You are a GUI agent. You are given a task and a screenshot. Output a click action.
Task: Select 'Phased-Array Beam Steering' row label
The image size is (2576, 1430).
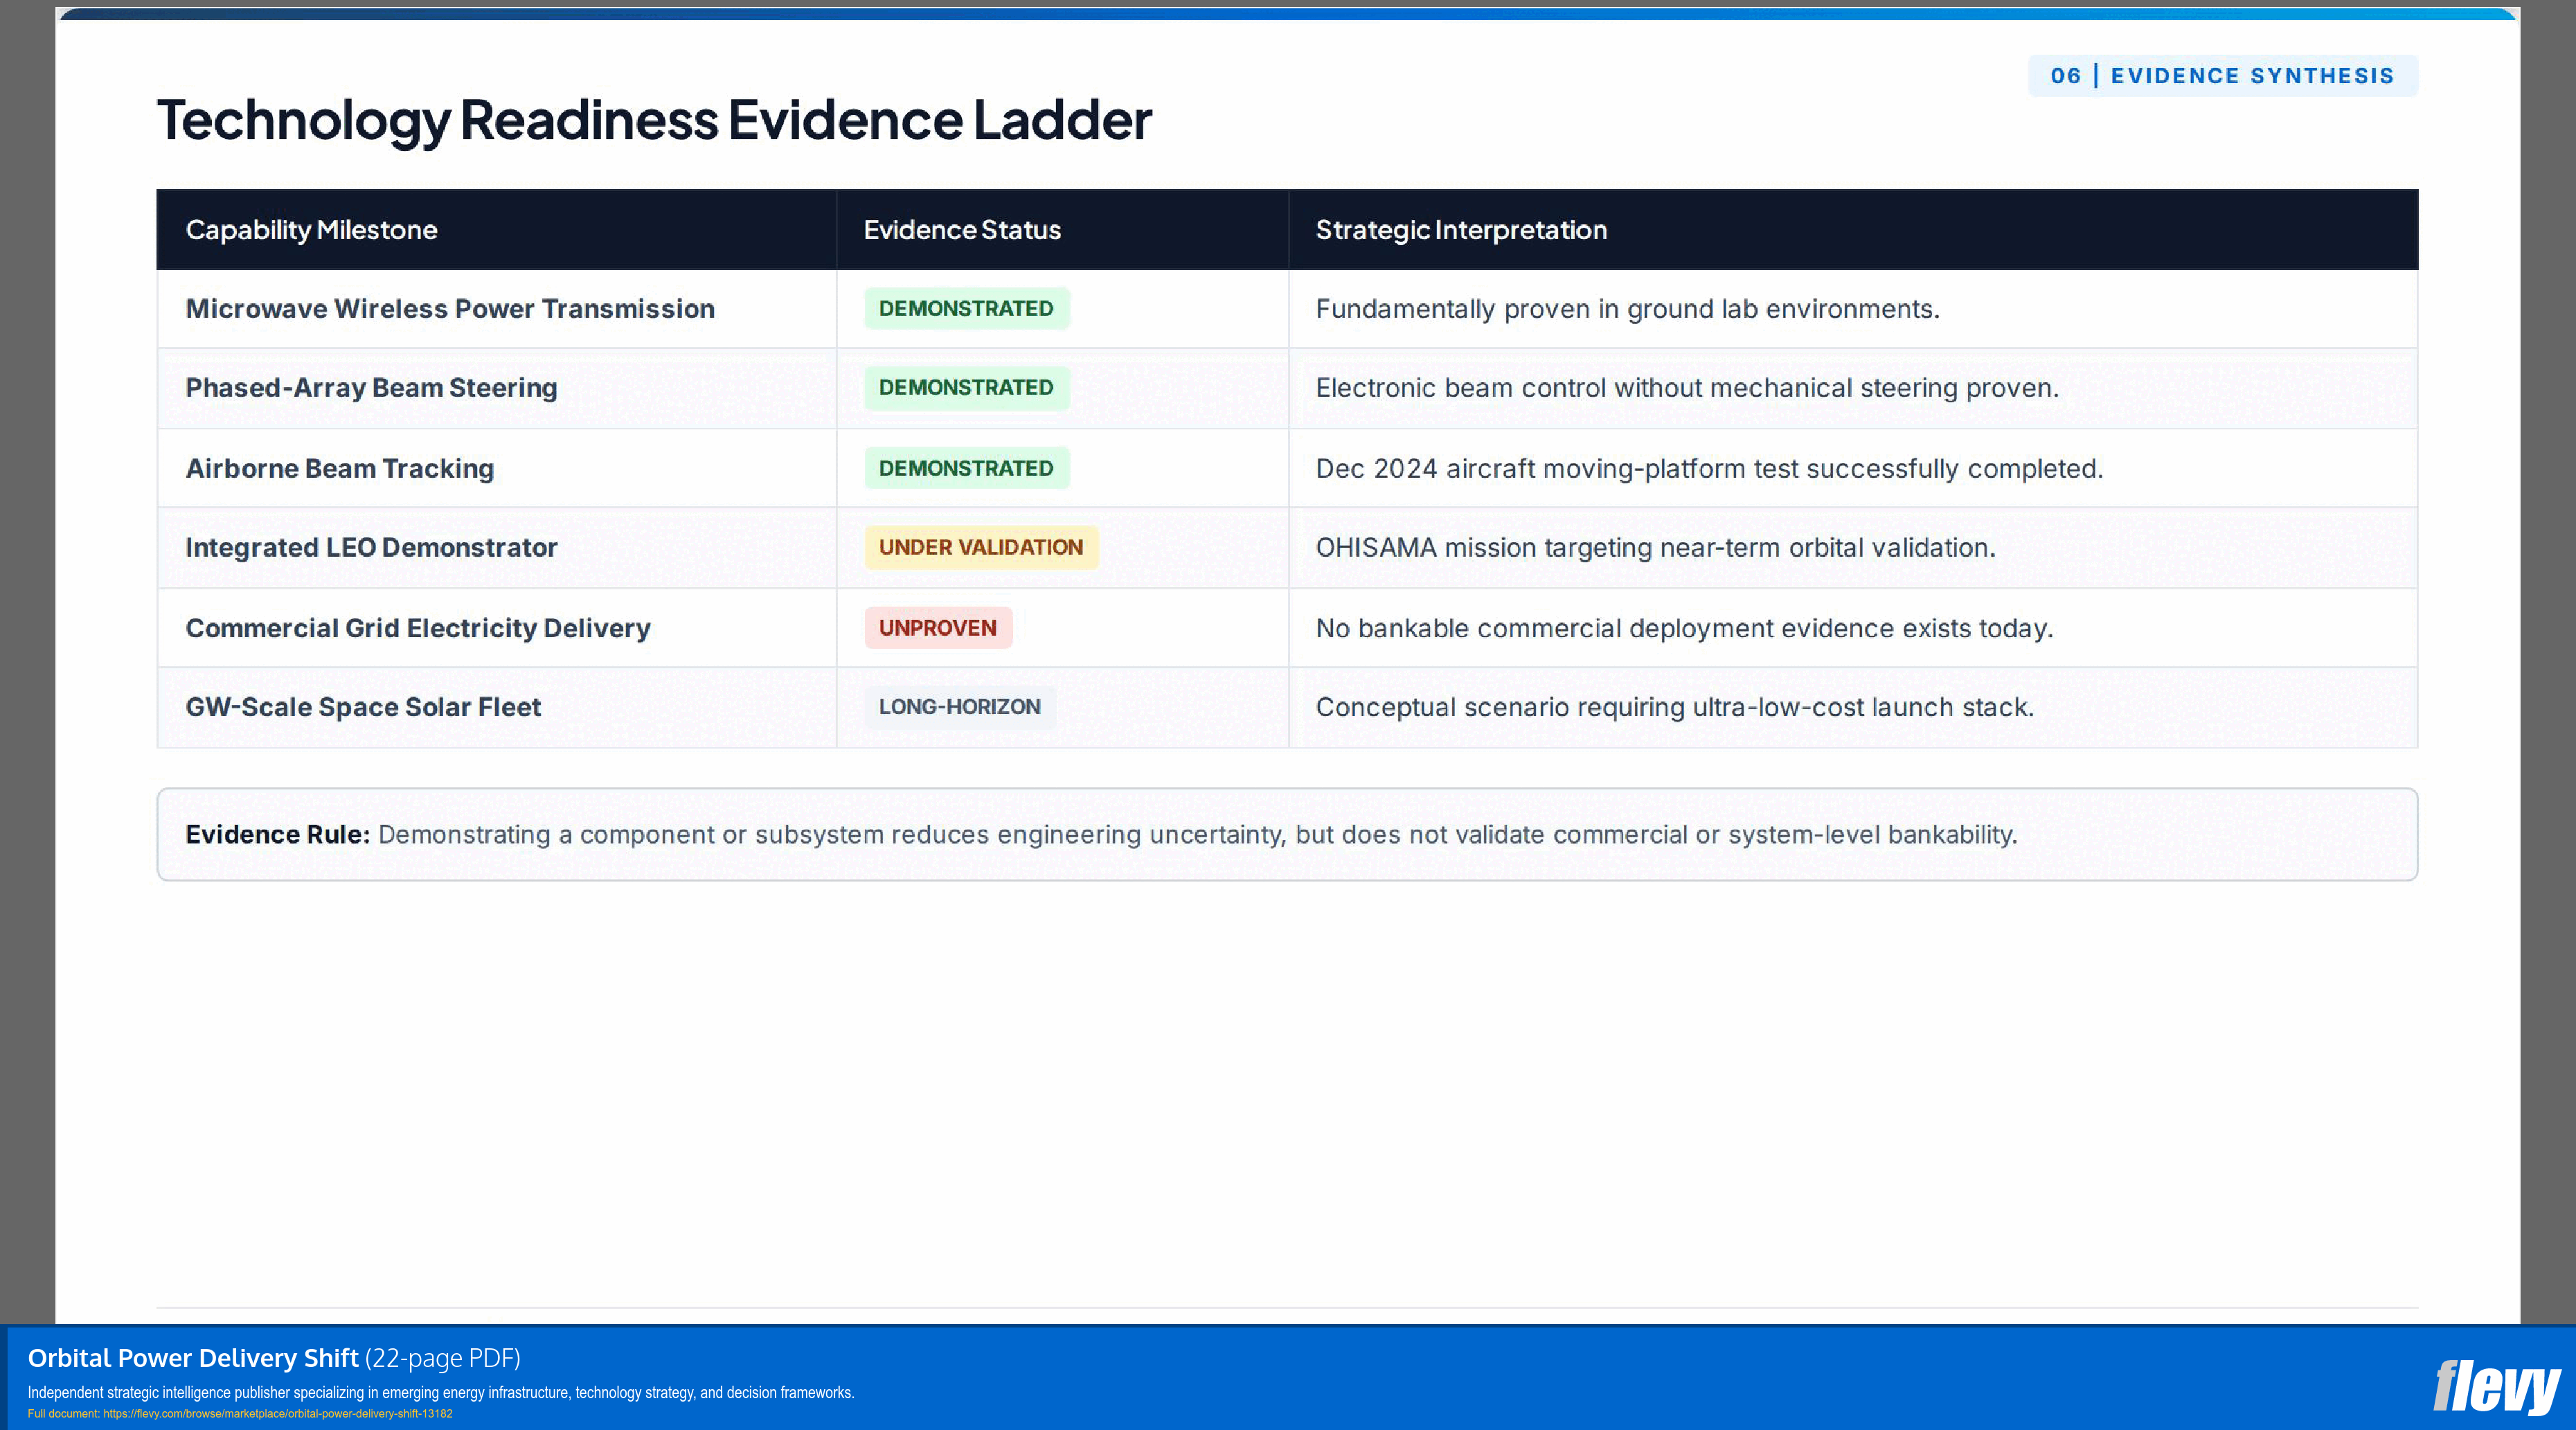pyautogui.click(x=371, y=388)
